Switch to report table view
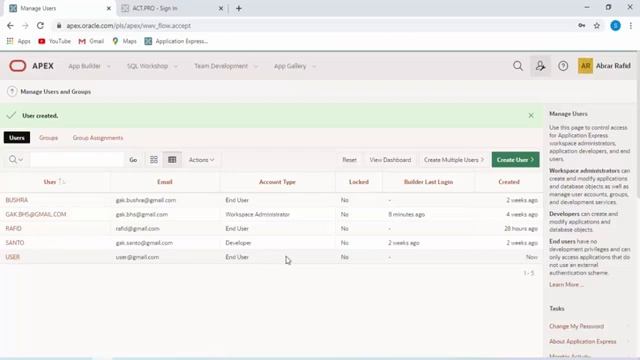 tap(172, 160)
